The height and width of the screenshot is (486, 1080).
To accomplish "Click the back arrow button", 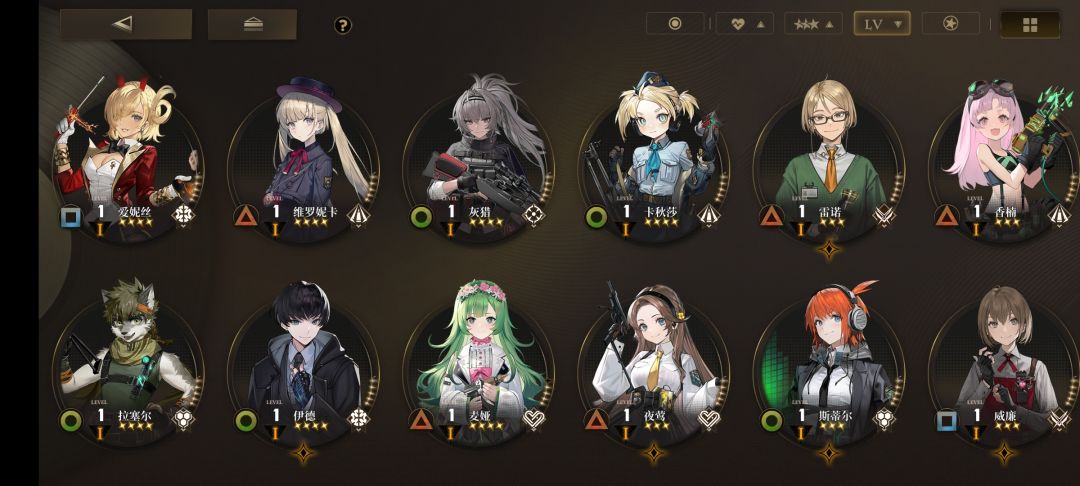I will [125, 24].
